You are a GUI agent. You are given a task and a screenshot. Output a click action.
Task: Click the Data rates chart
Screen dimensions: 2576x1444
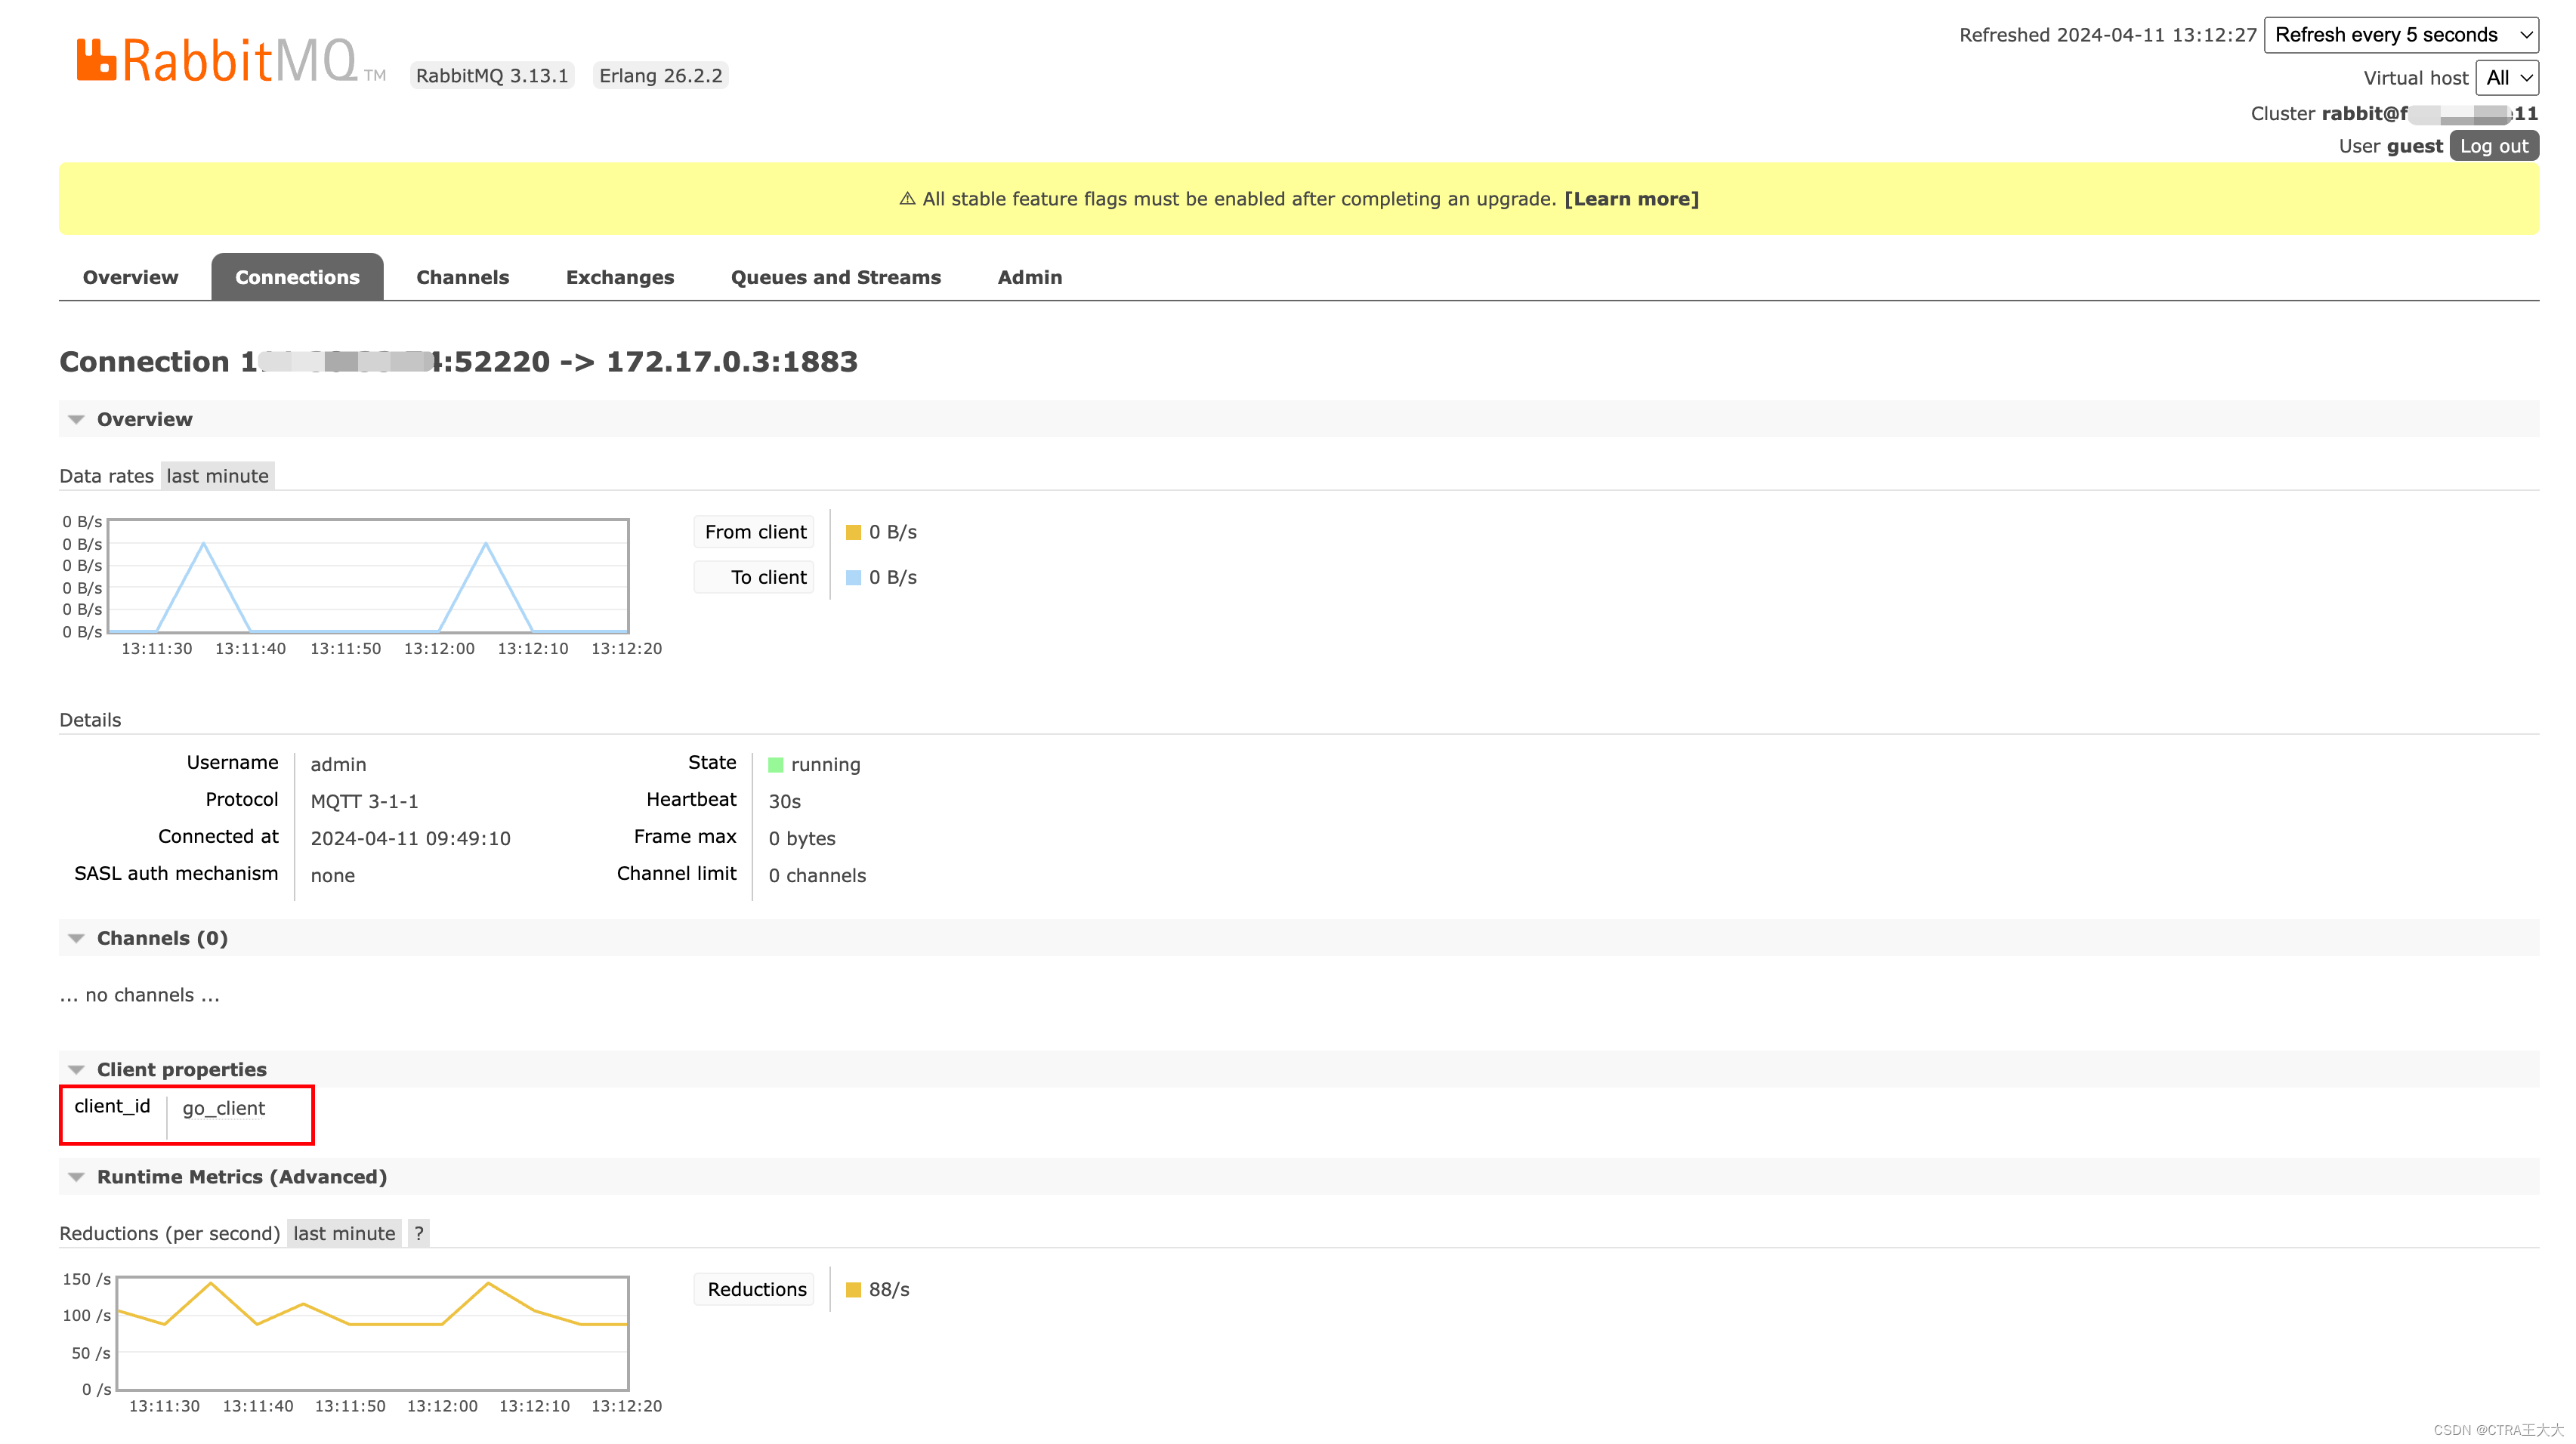point(368,576)
